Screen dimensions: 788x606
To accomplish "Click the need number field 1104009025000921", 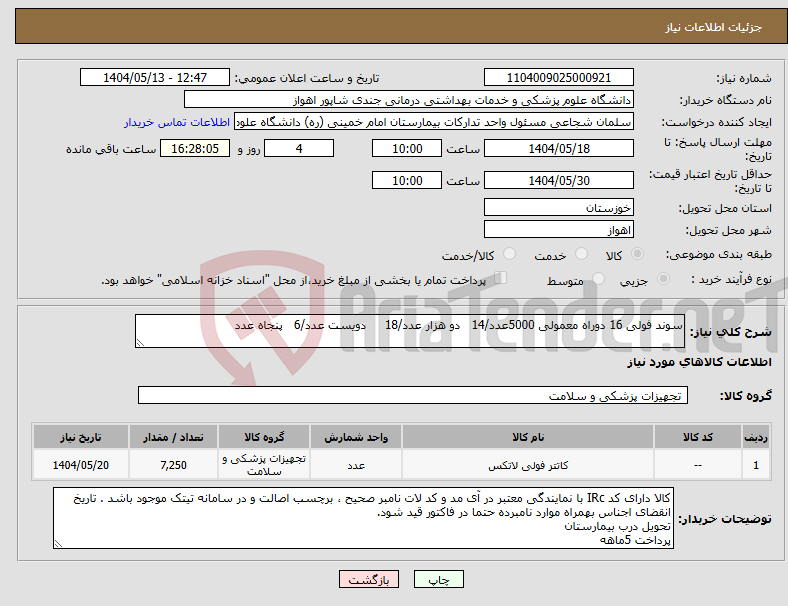I will (559, 78).
